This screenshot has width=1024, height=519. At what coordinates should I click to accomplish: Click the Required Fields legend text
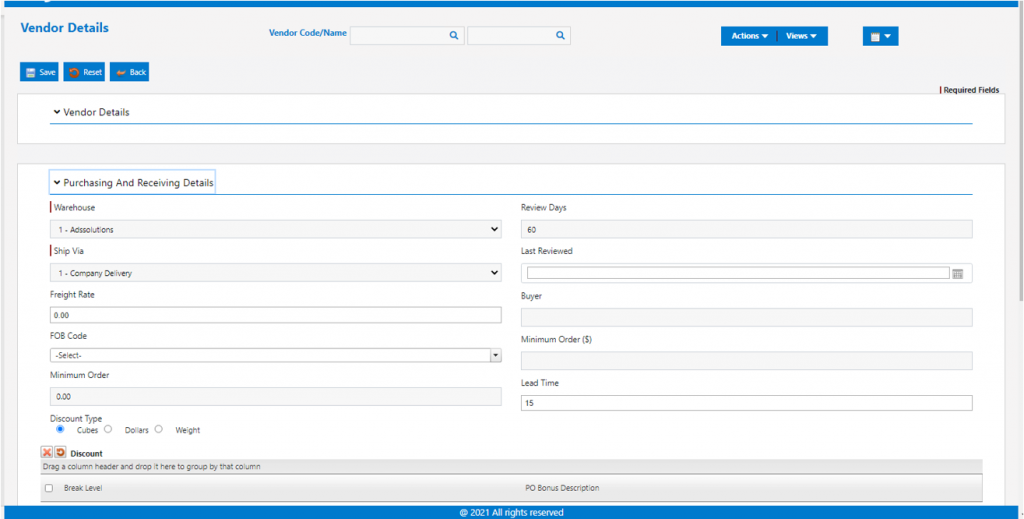point(970,90)
